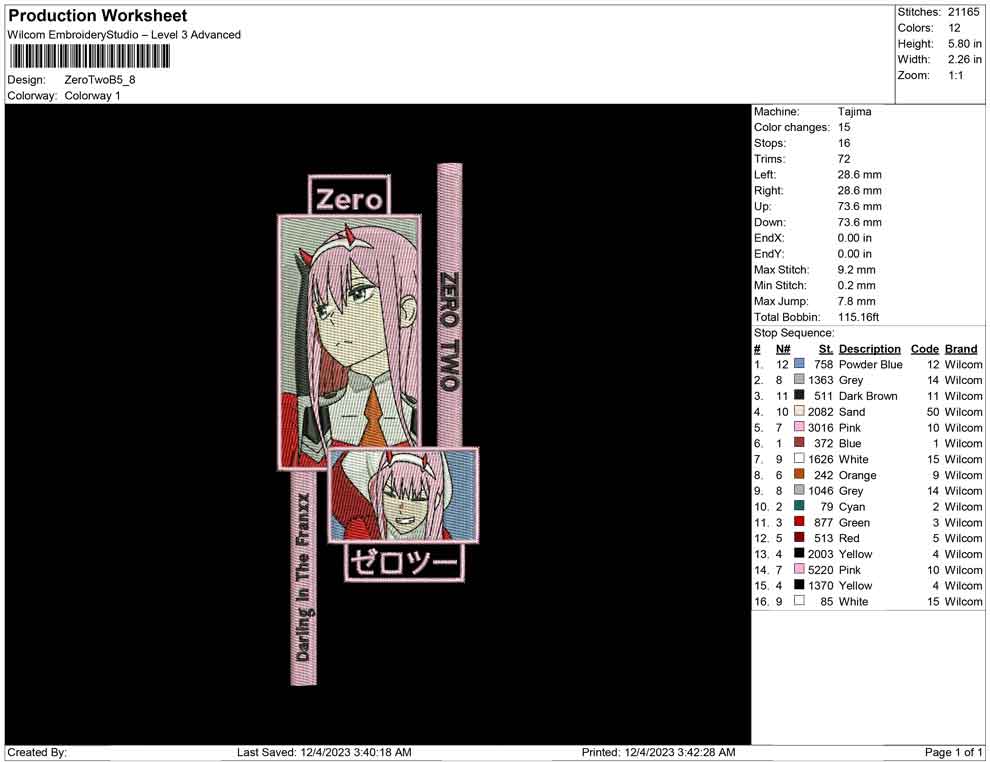990x762 pixels.
Task: Click the 'Zero' text box in the design
Action: click(x=349, y=195)
